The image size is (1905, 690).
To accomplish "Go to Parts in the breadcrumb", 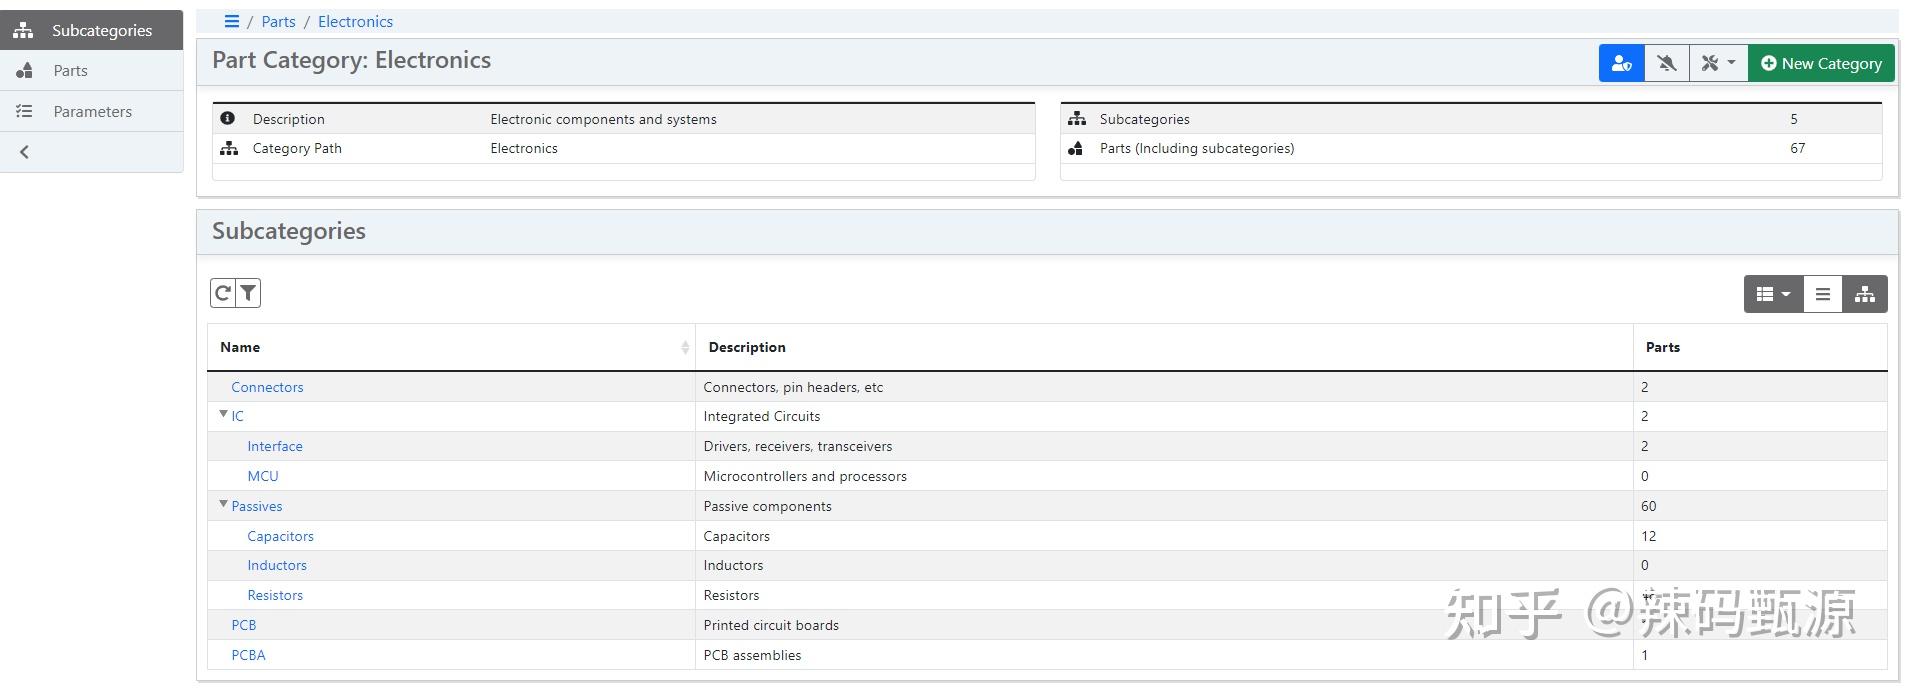I will (278, 21).
